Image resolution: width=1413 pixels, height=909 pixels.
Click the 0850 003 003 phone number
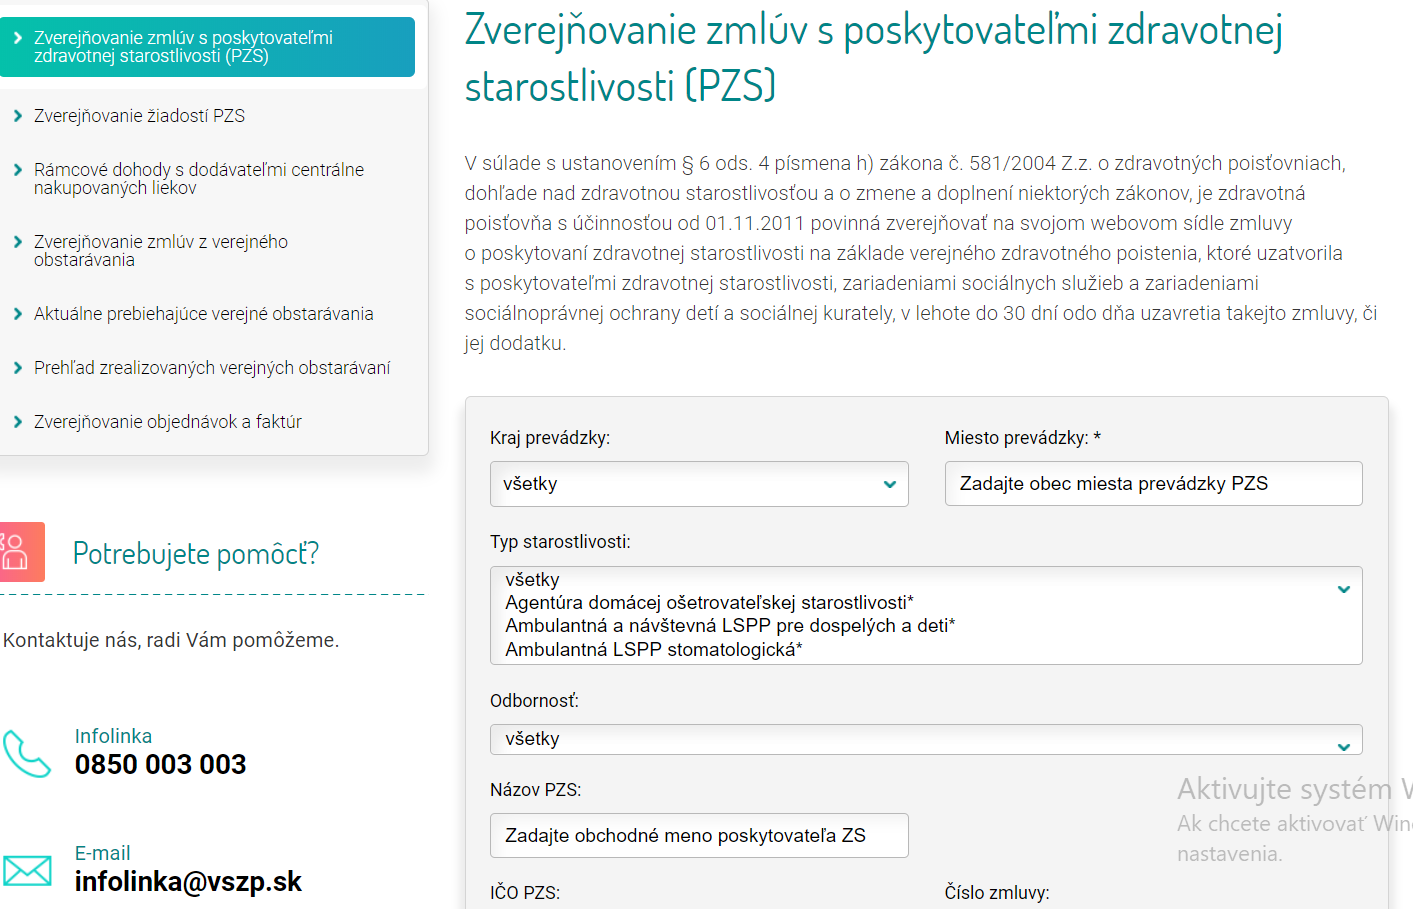(x=160, y=765)
